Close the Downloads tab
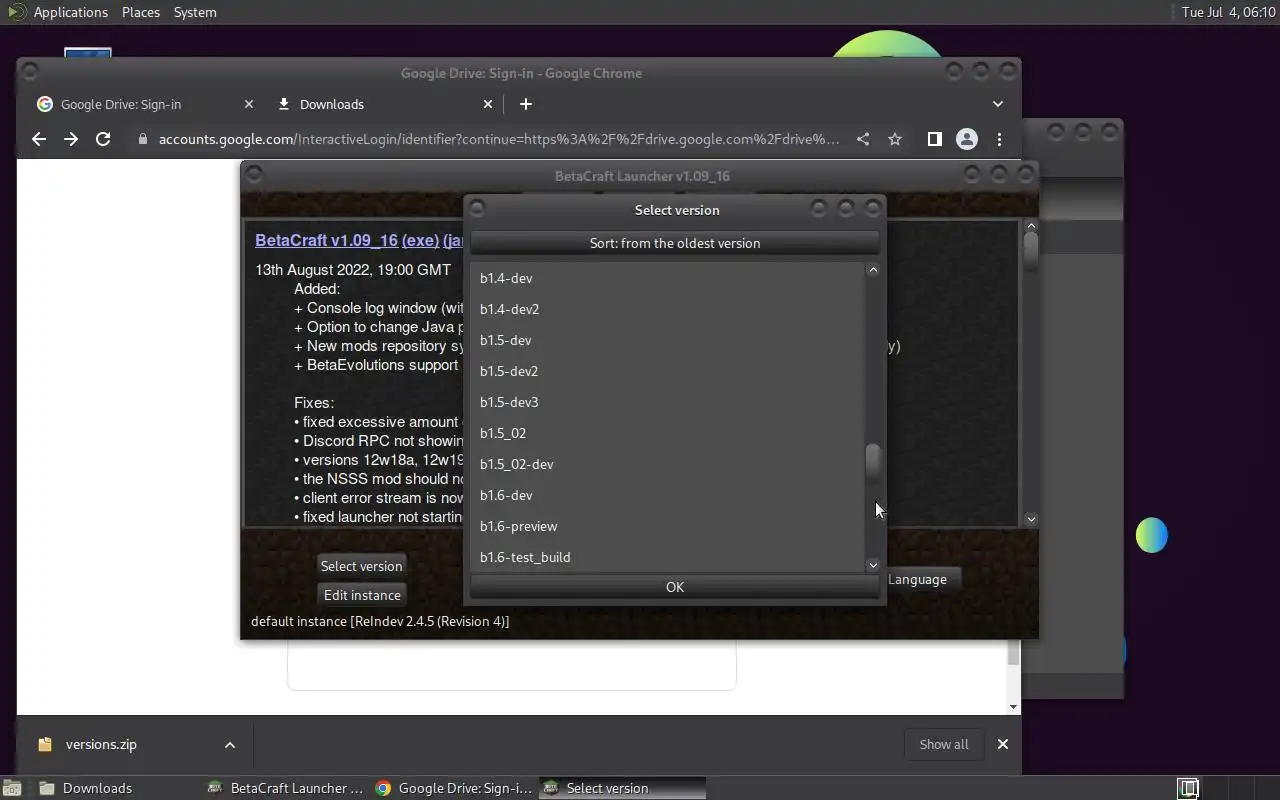Screen dimensions: 1280x800 [x=488, y=104]
